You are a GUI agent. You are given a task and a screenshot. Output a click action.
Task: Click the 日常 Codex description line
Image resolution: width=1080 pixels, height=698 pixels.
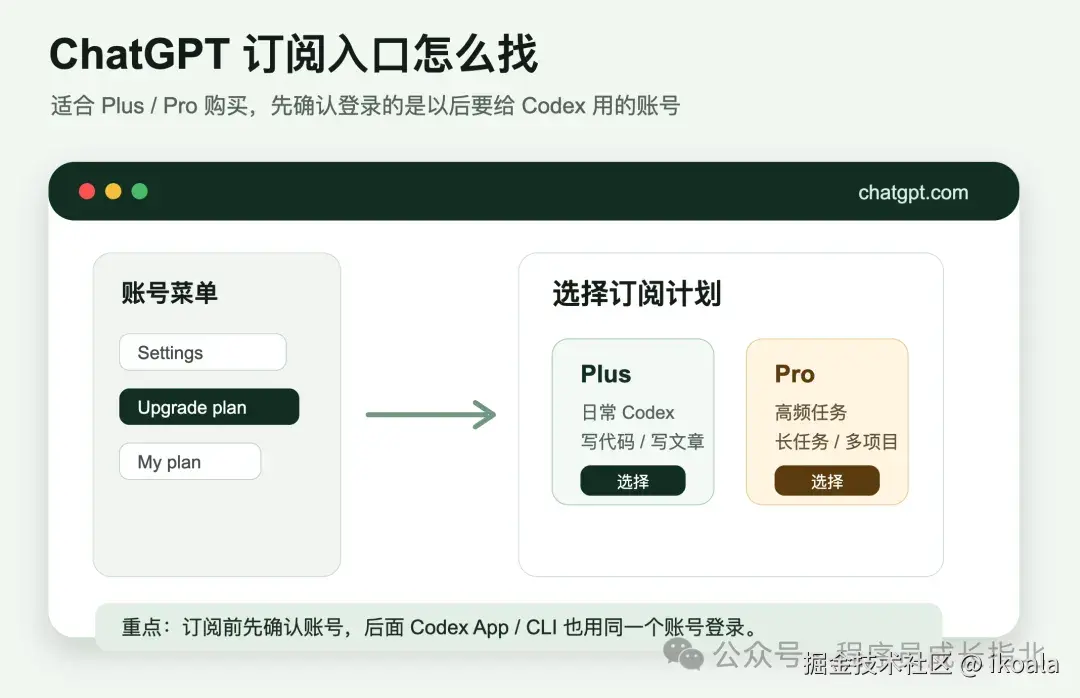(627, 412)
